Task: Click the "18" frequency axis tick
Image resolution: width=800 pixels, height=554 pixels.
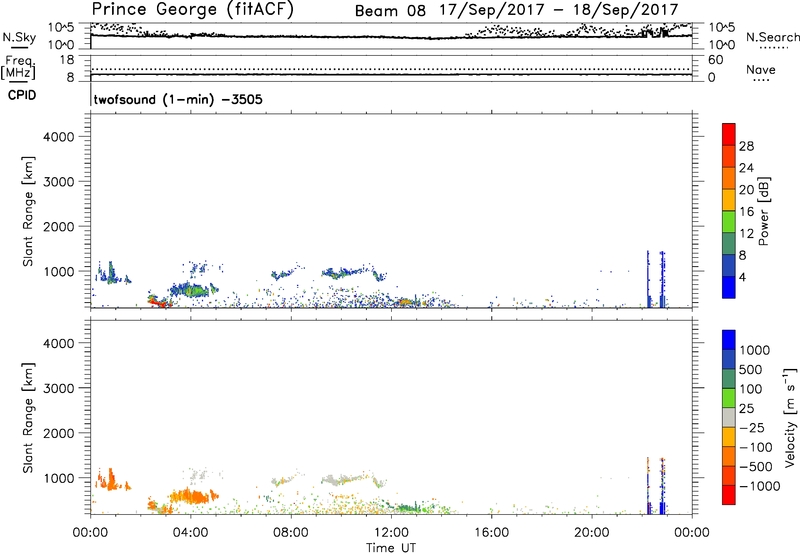Action: click(67, 60)
